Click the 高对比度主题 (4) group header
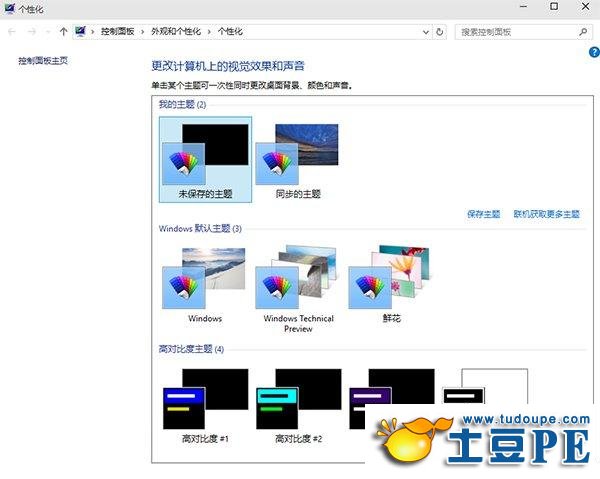Viewport: 600px width, 479px height. [191, 349]
